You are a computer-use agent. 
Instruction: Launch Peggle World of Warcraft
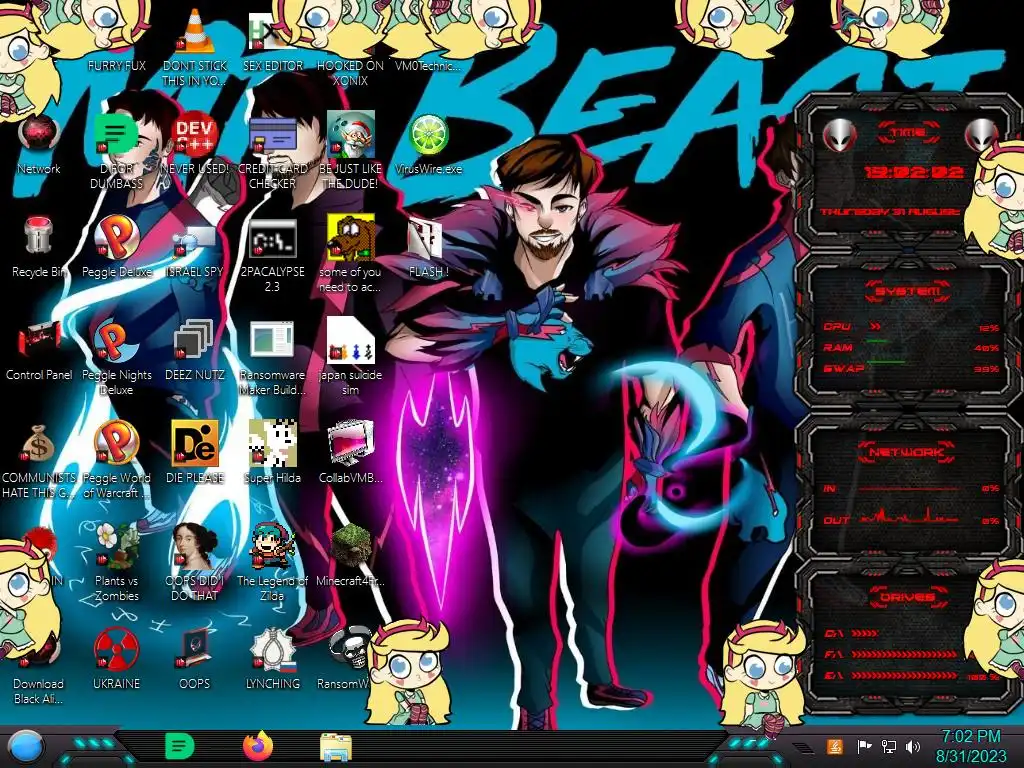pyautogui.click(x=116, y=461)
